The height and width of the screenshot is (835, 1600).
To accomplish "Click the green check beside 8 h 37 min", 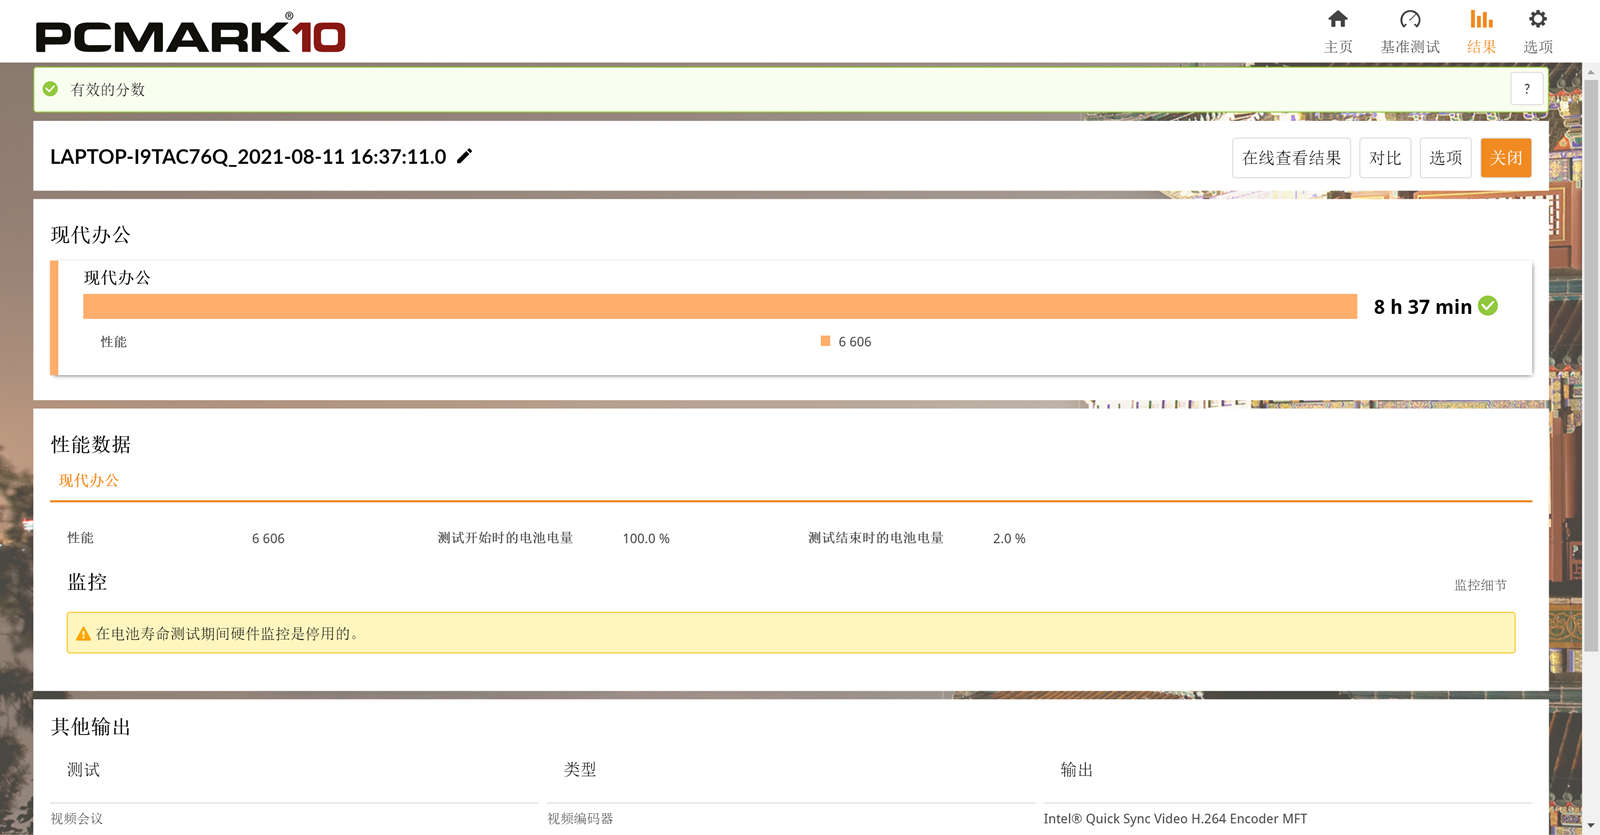I will click(x=1488, y=306).
